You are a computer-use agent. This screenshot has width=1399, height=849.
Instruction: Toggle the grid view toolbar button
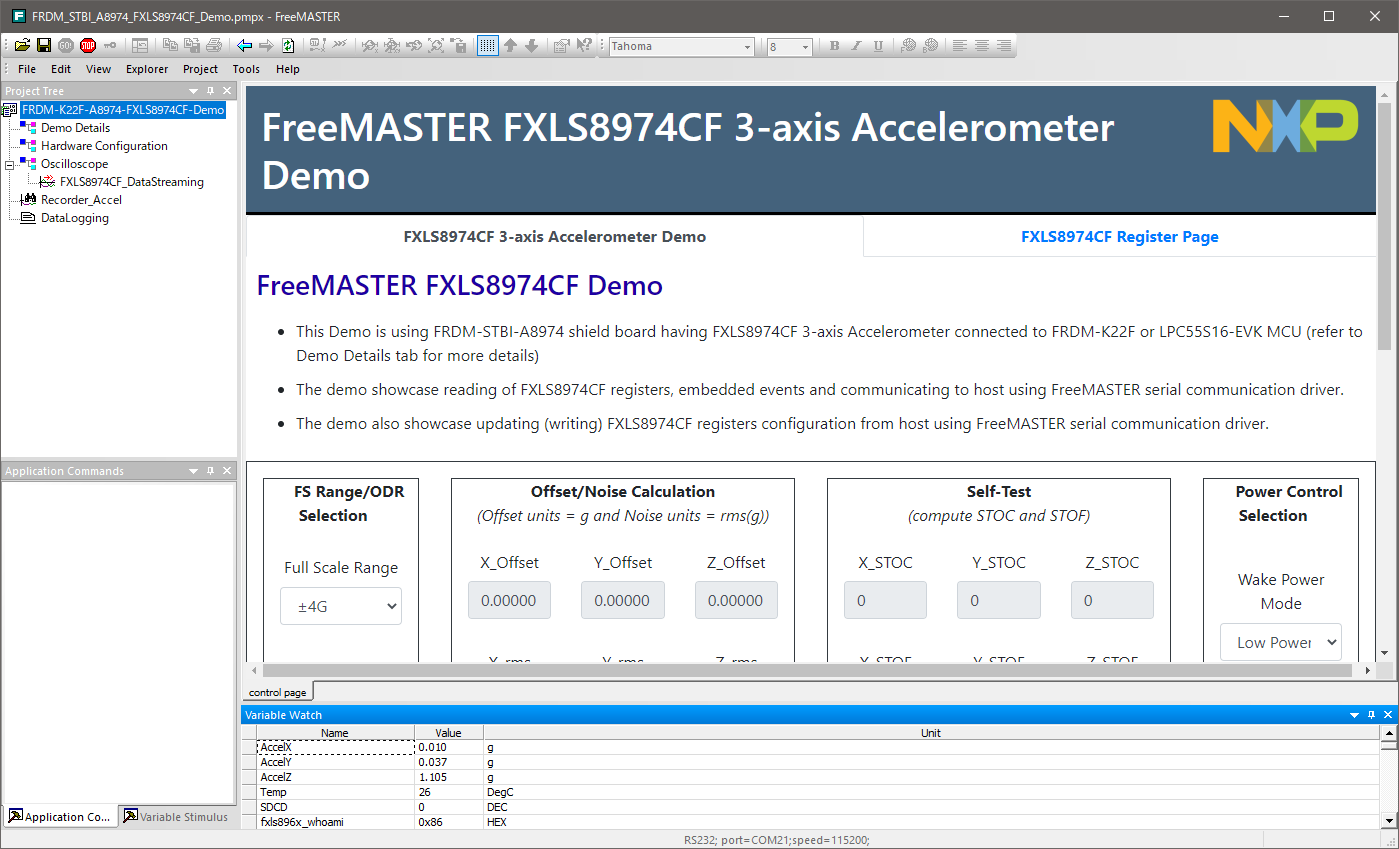(487, 45)
